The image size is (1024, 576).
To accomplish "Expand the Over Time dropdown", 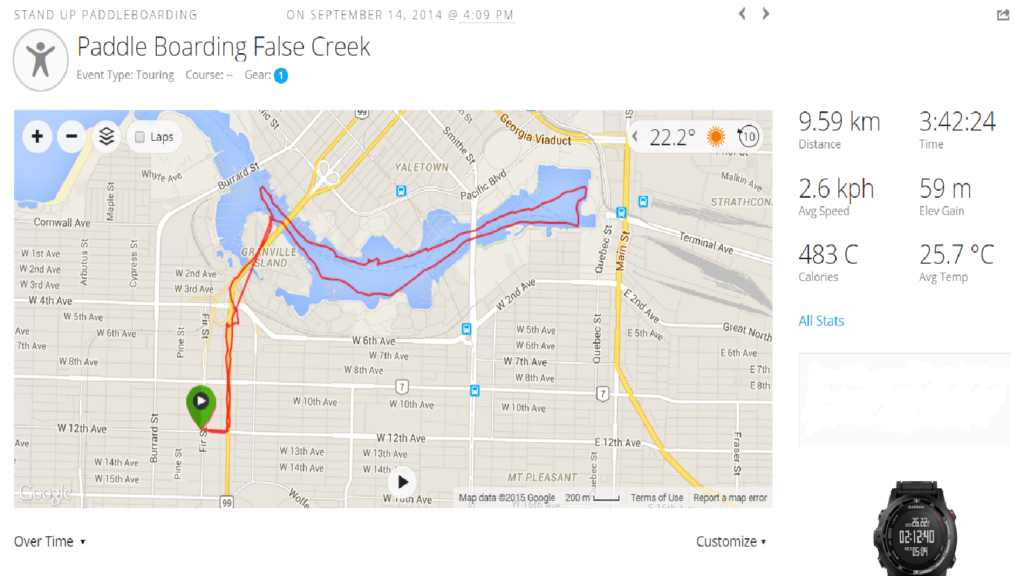I will click(x=50, y=541).
